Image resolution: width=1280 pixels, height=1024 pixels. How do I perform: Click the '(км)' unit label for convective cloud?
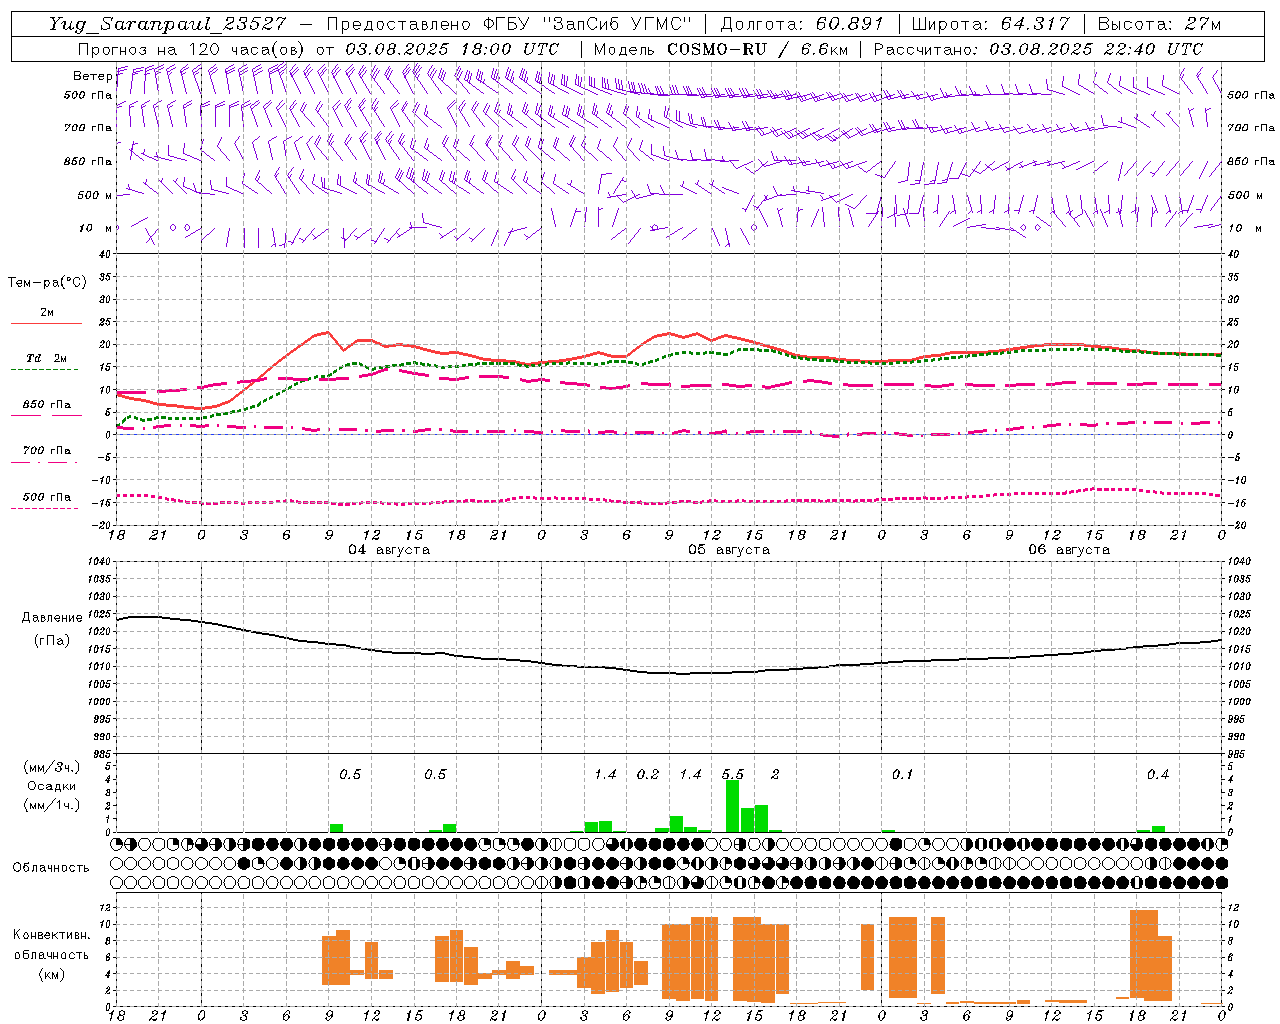click(x=52, y=974)
